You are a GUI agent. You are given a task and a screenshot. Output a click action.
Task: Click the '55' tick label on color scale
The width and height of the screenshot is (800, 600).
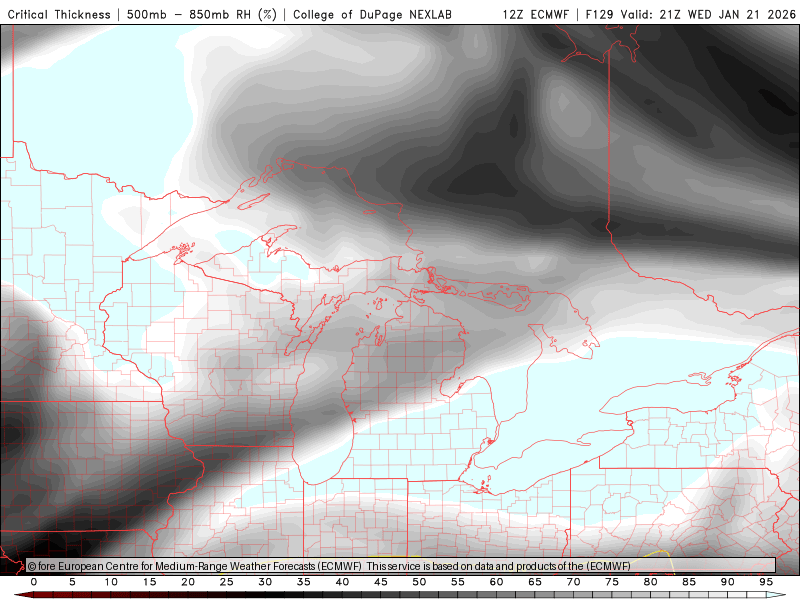click(x=458, y=582)
